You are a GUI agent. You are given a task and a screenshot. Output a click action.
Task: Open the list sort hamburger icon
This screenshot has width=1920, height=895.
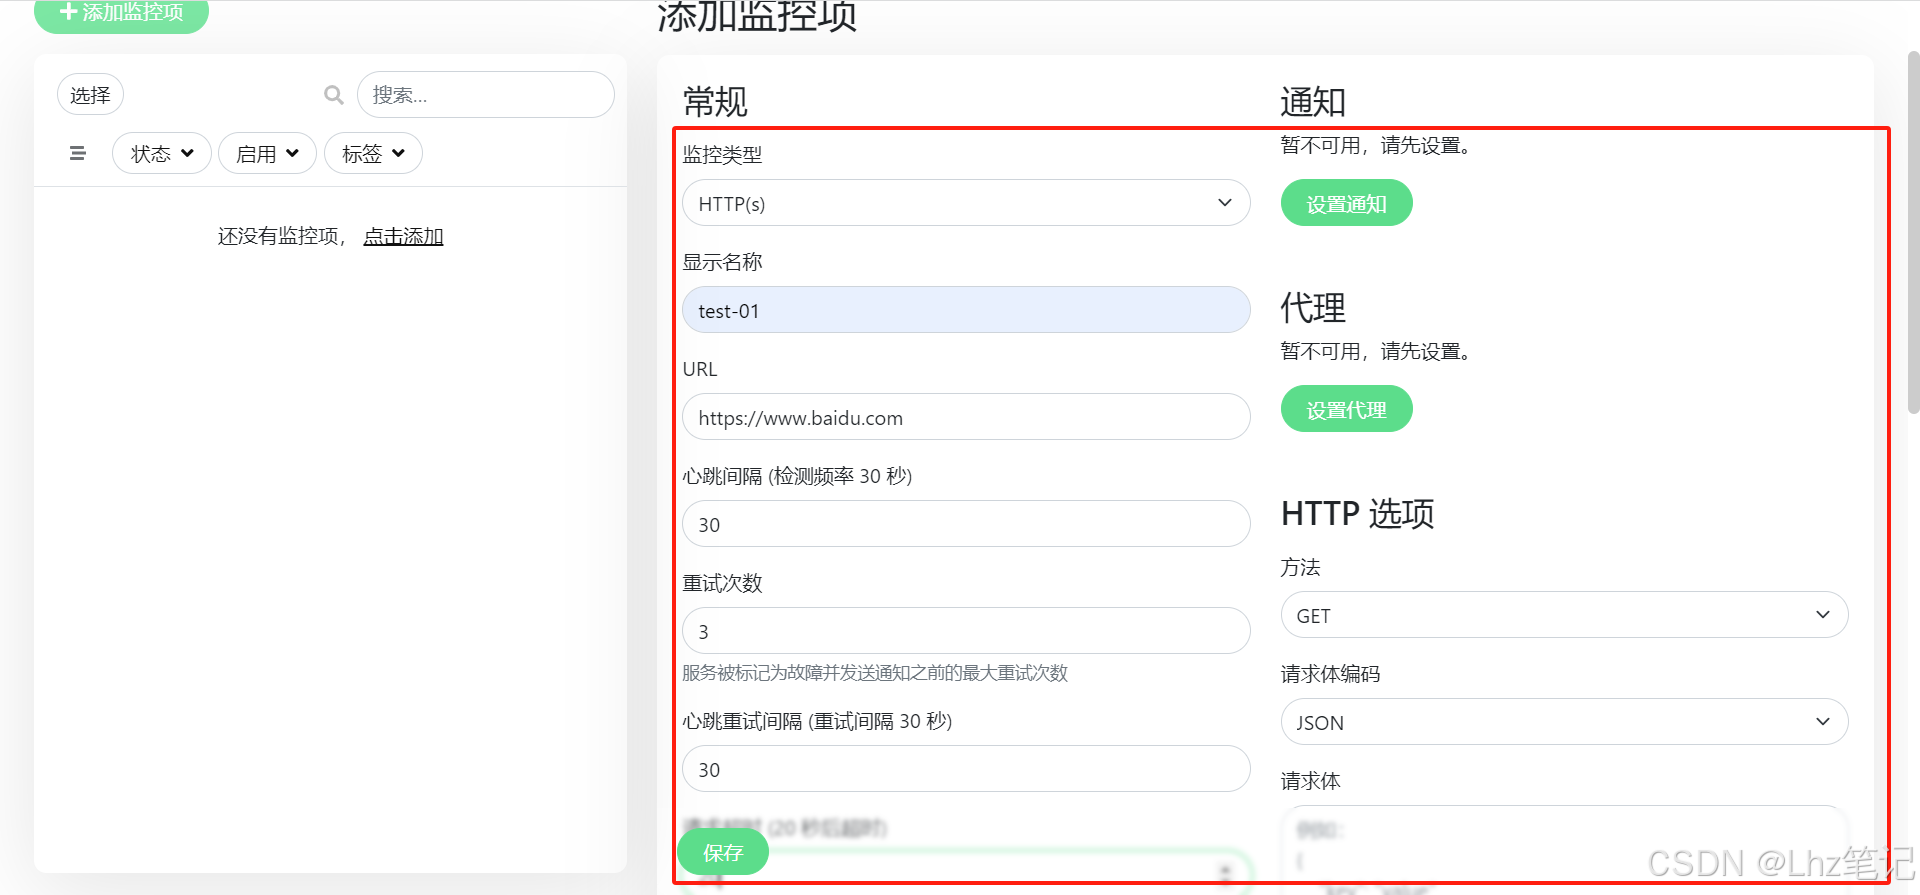point(78,153)
